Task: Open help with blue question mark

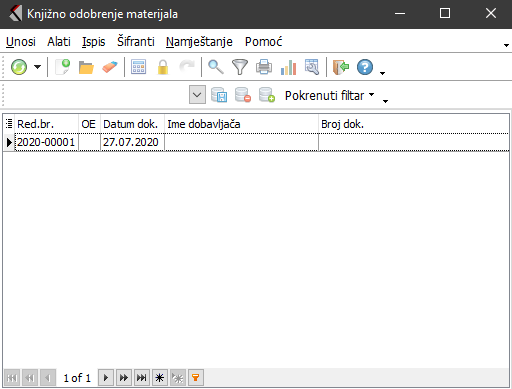Action: point(365,67)
